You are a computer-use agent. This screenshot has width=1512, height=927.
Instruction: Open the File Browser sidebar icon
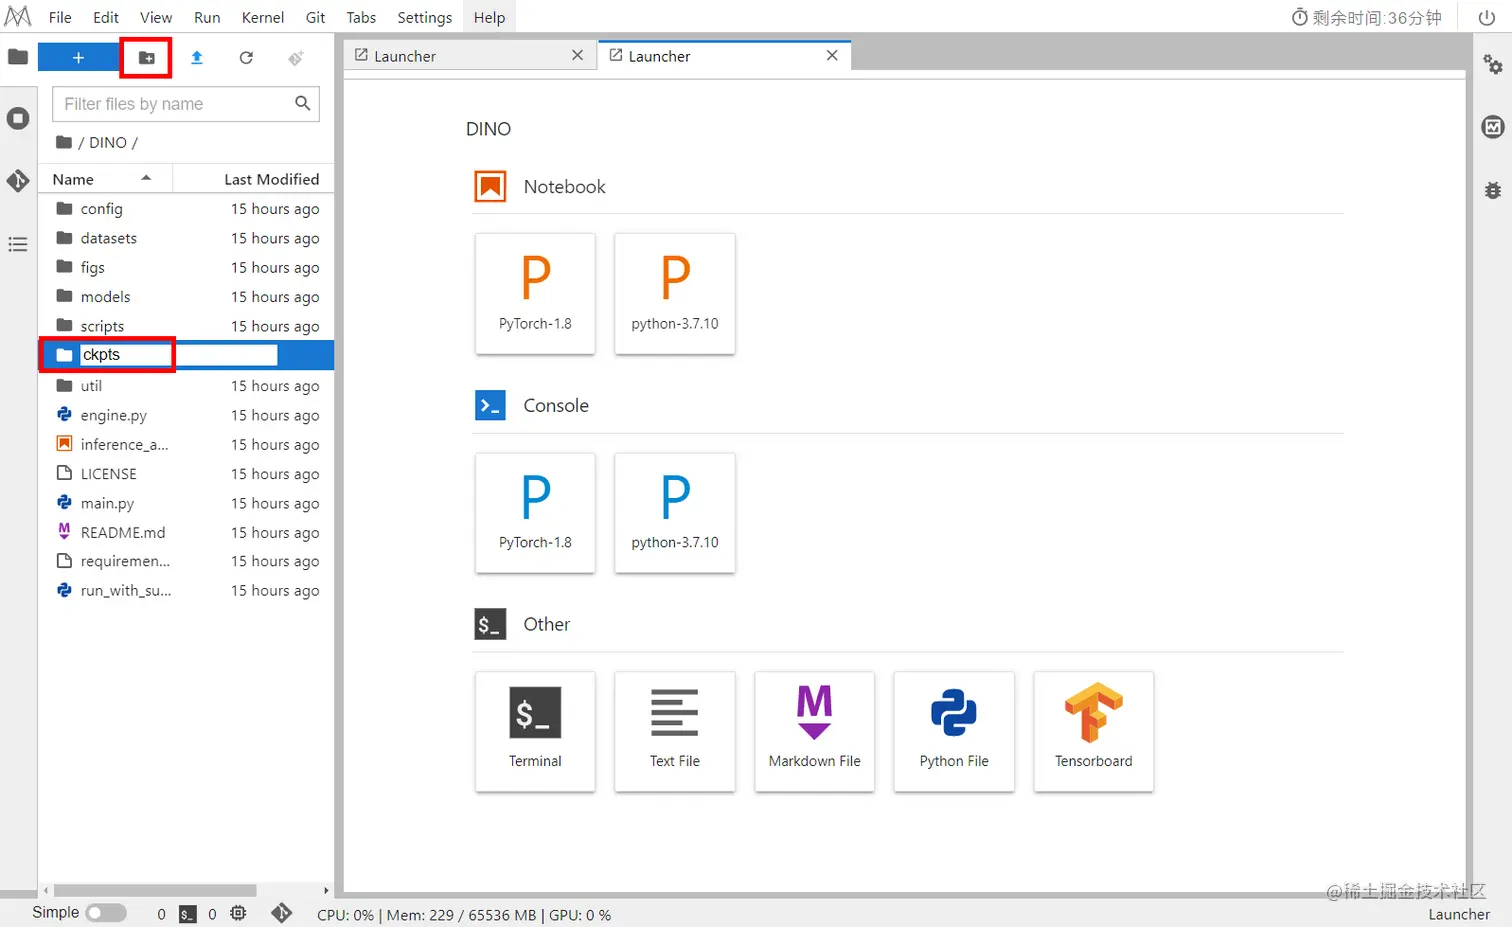pyautogui.click(x=18, y=57)
